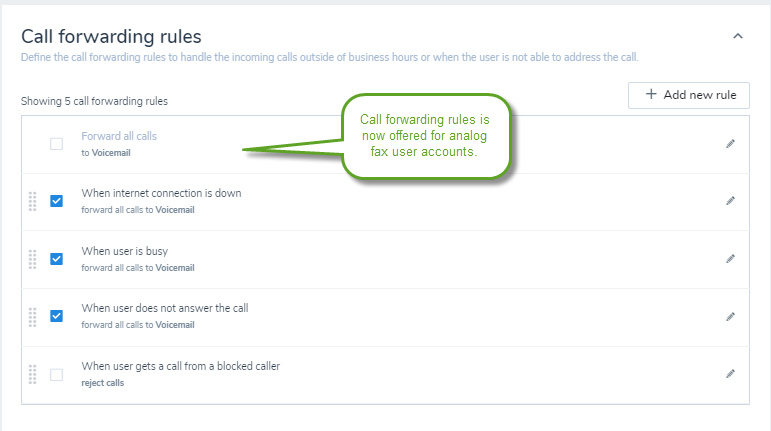Click the Call forwarding rules heading
The width and height of the screenshot is (771, 431).
tap(111, 37)
